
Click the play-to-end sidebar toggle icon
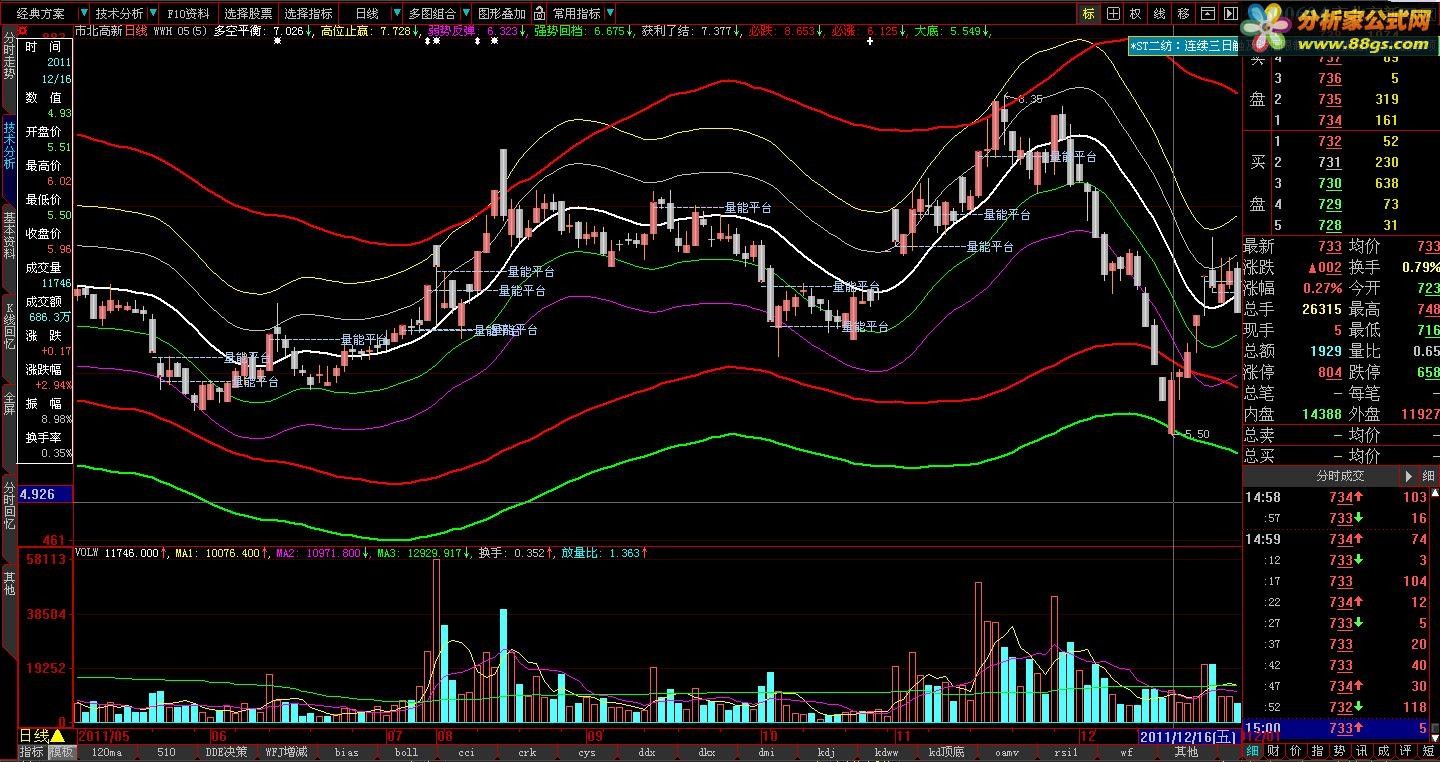(x=1229, y=14)
